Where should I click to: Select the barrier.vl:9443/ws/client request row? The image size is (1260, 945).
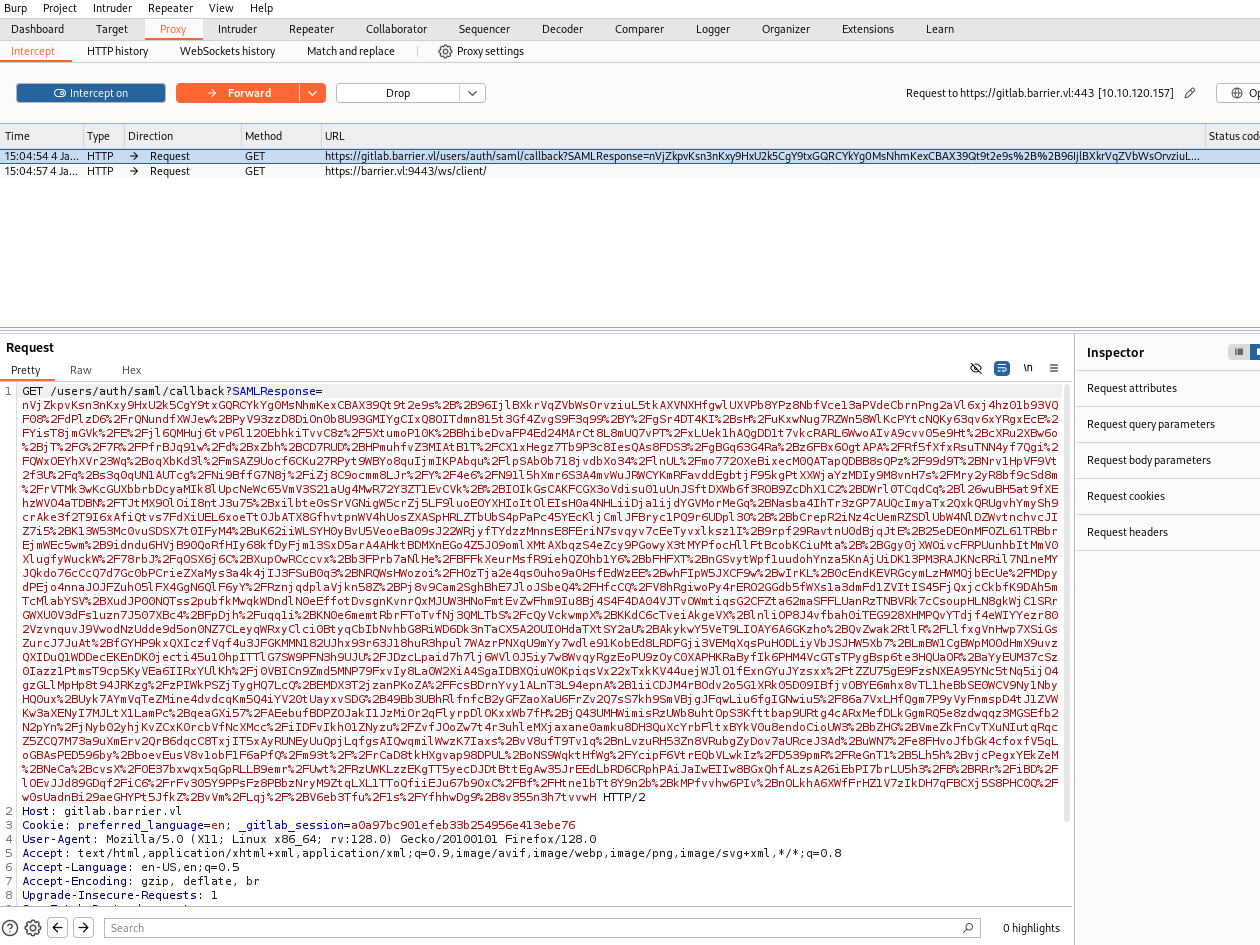click(x=630, y=171)
